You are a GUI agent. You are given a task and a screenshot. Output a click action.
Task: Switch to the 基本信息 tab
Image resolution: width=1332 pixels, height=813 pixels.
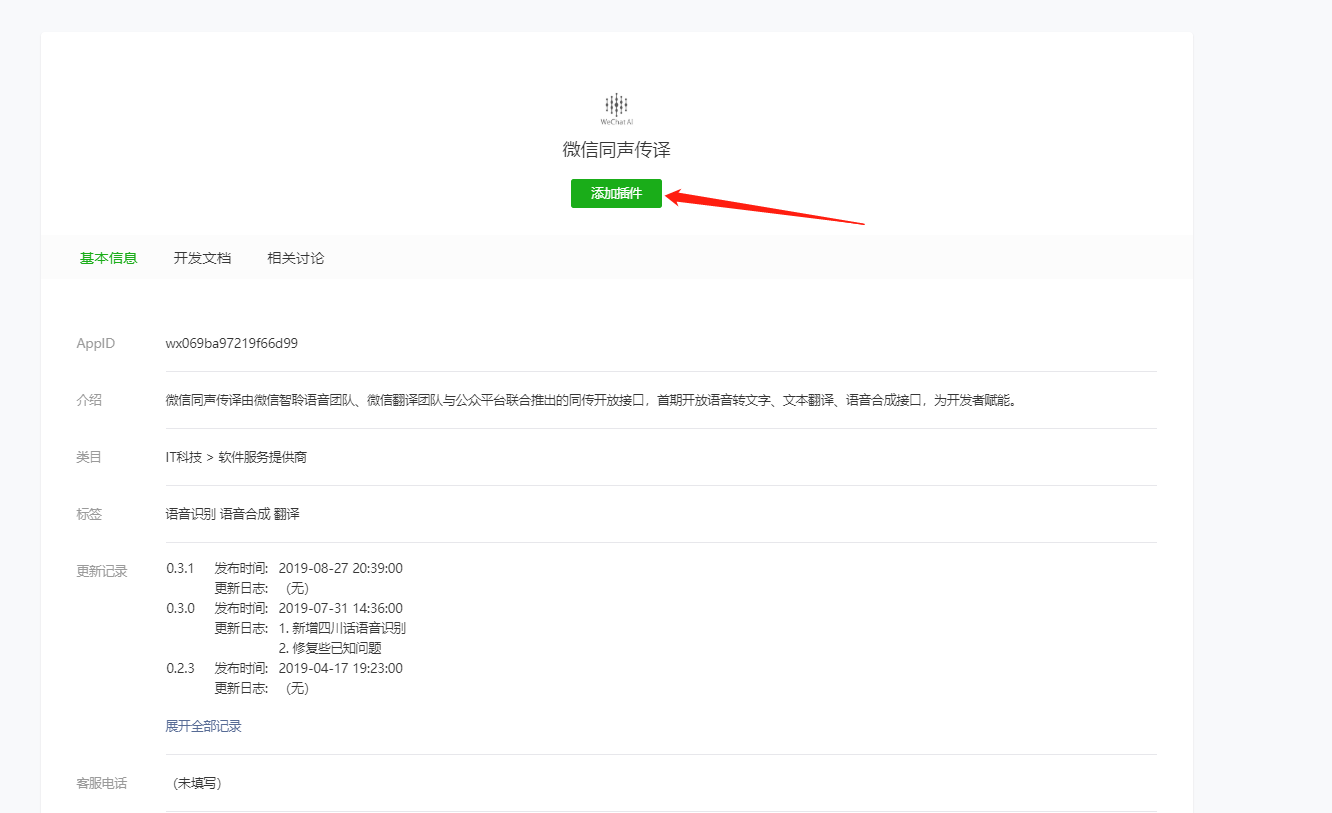click(108, 258)
